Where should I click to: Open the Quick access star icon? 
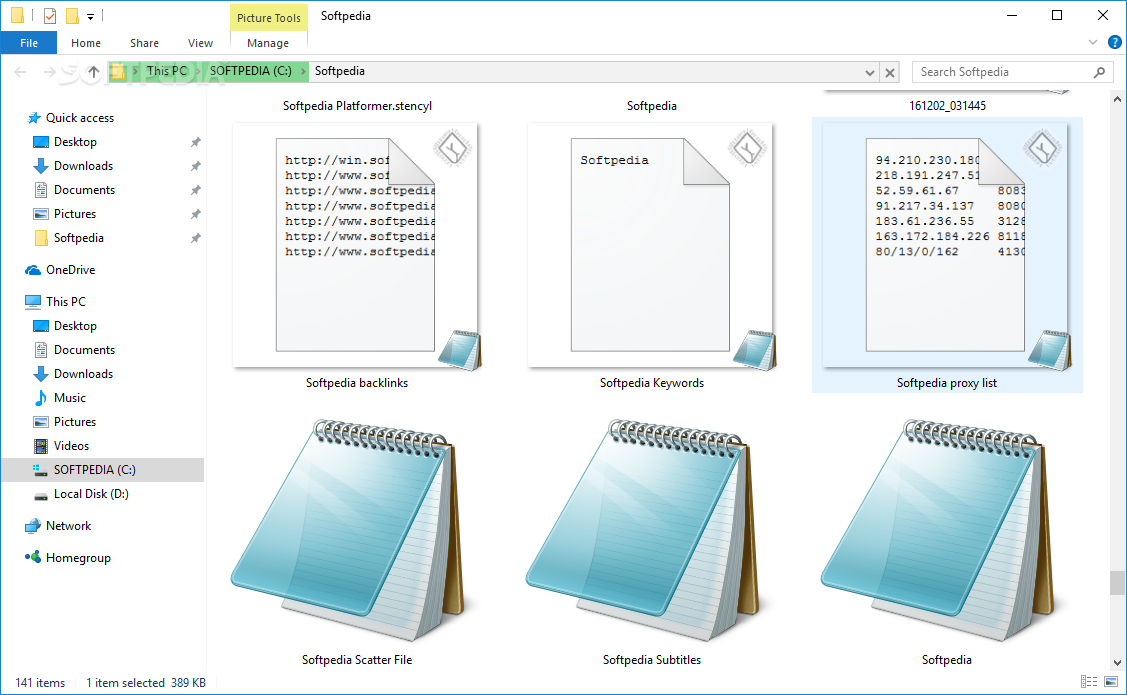click(x=33, y=118)
